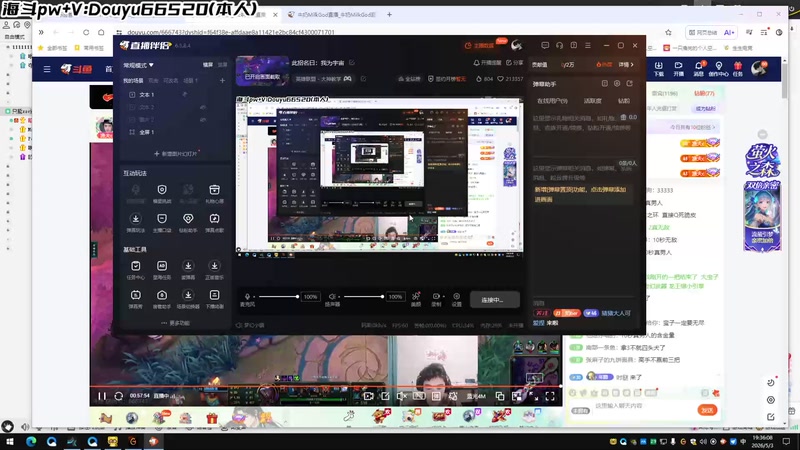This screenshot has height=450, width=800.
Task: Pause the Douyu video player
Action: pyautogui.click(x=102, y=396)
